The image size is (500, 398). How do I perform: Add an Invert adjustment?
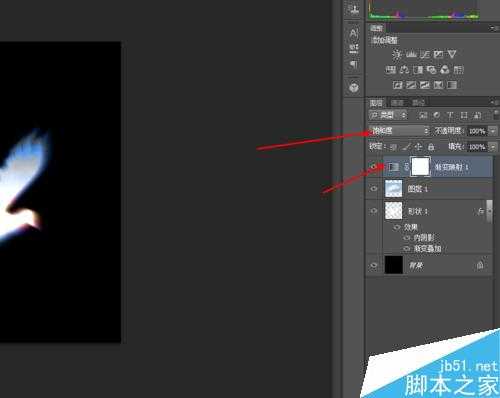[397, 85]
